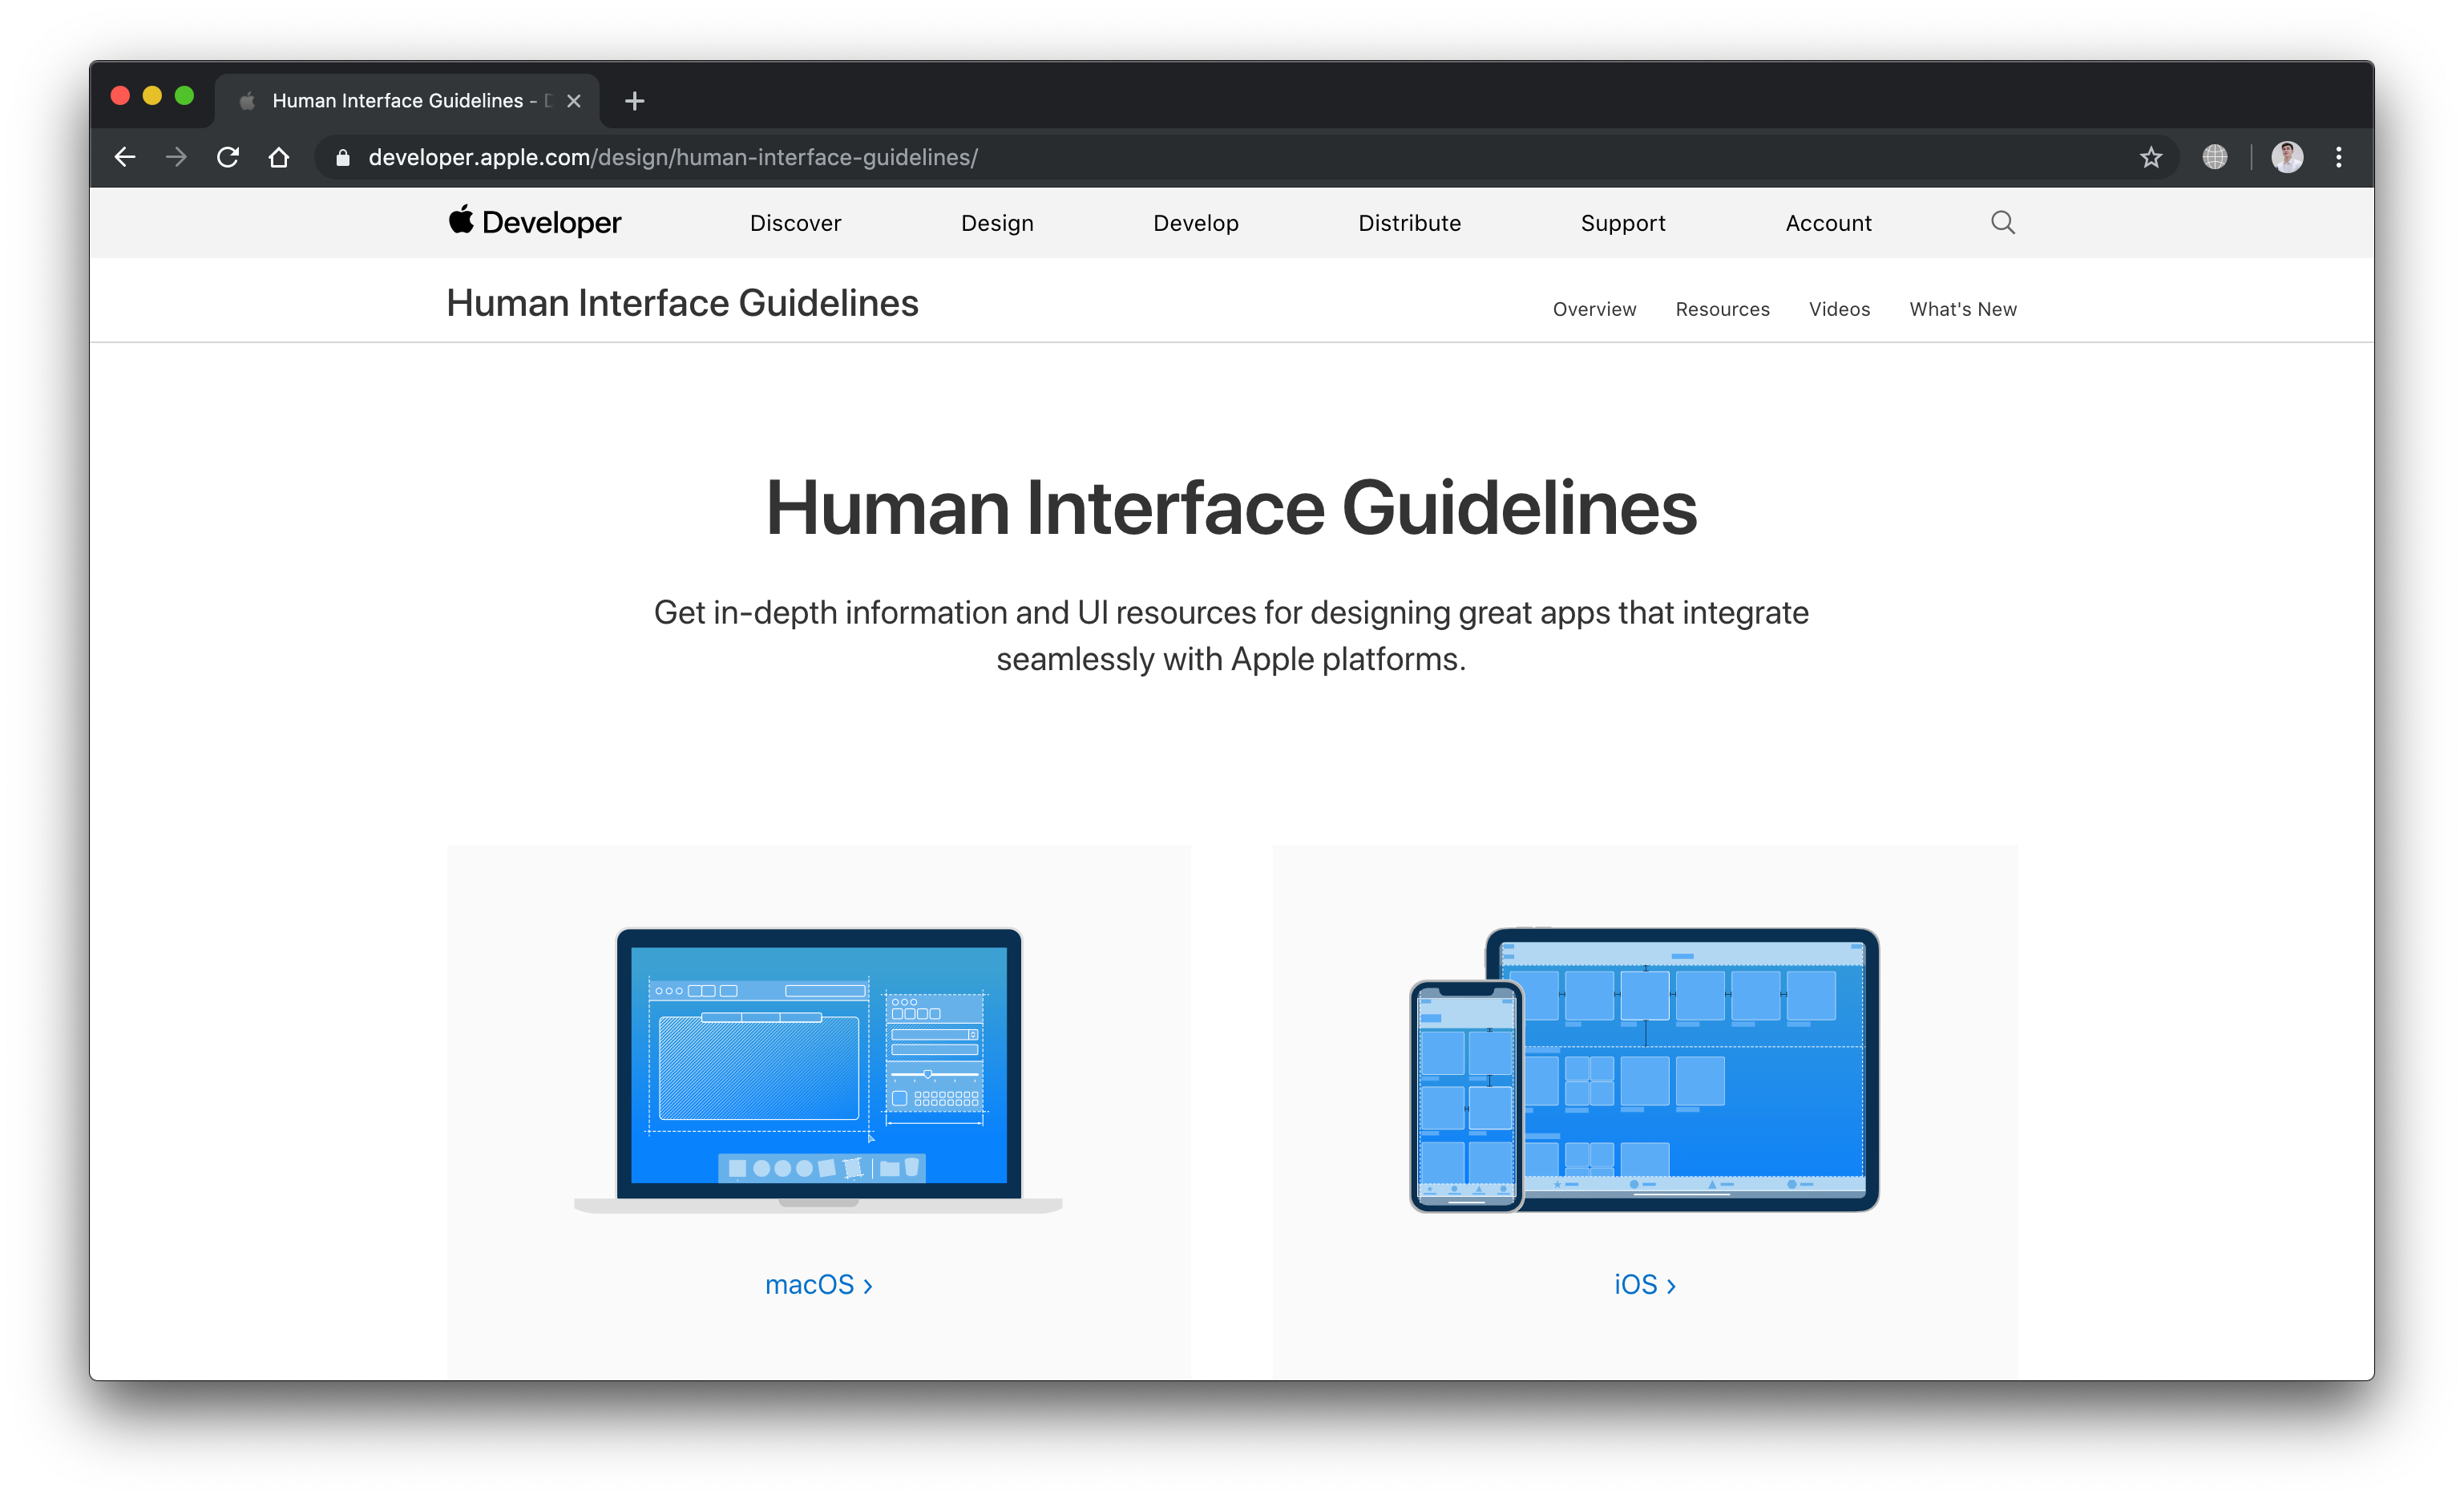Click the search icon in the navigation bar
This screenshot has height=1499, width=2464.
tap(2003, 222)
